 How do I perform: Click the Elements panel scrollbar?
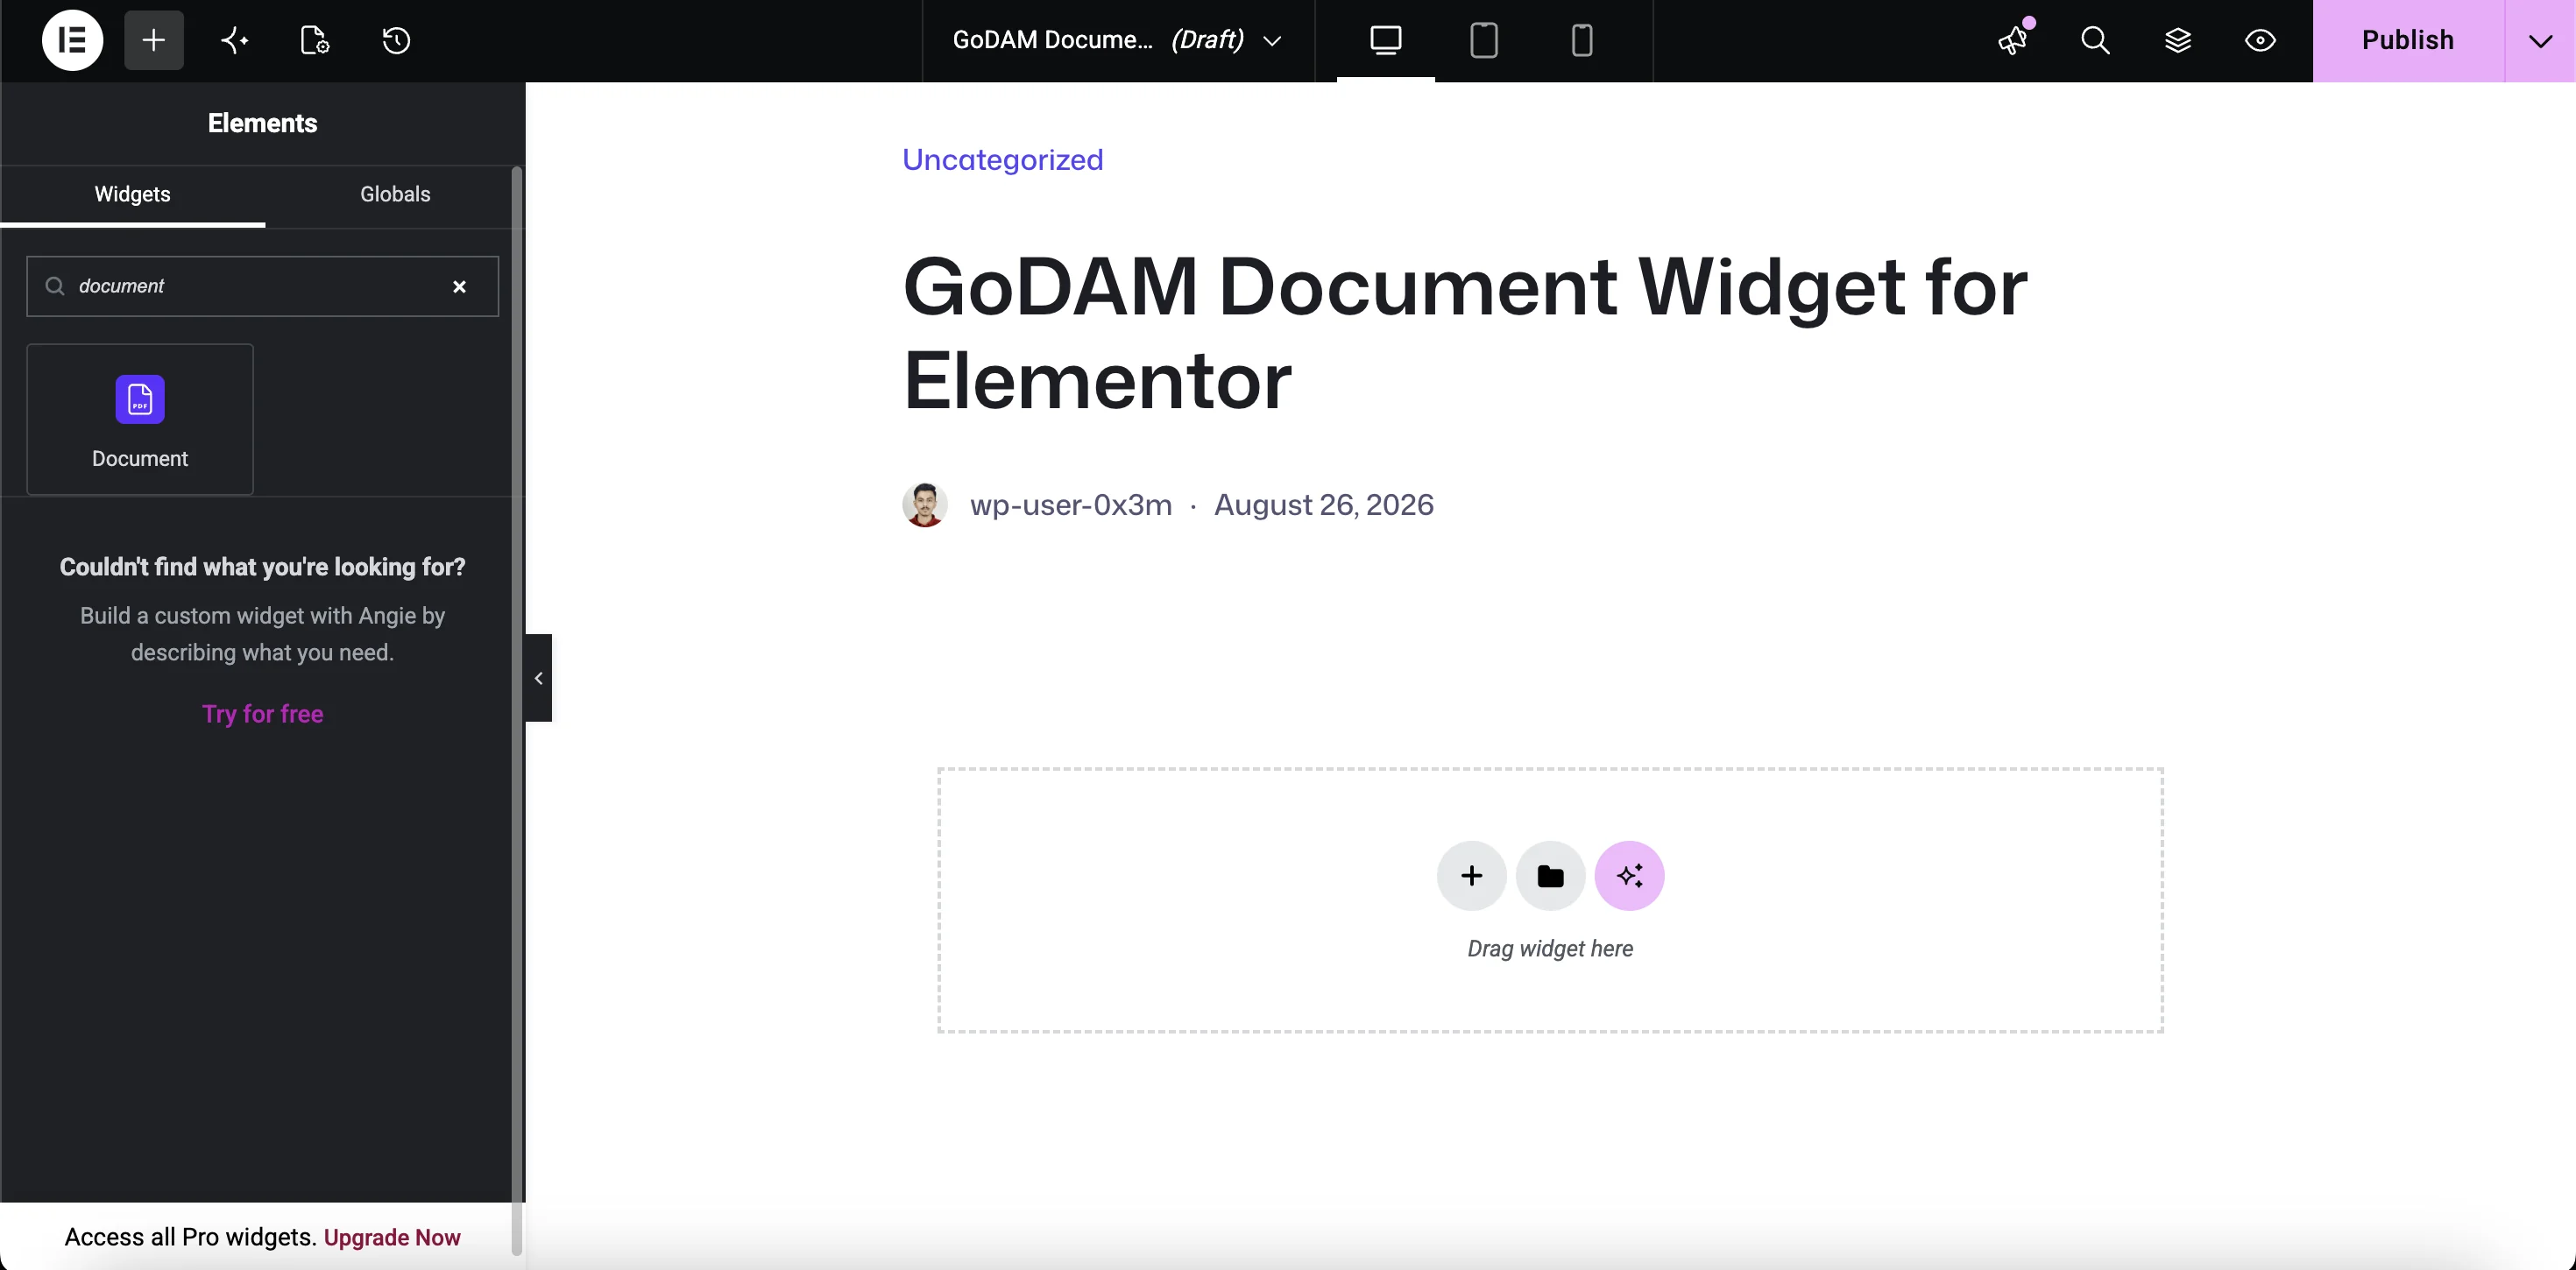(517, 710)
